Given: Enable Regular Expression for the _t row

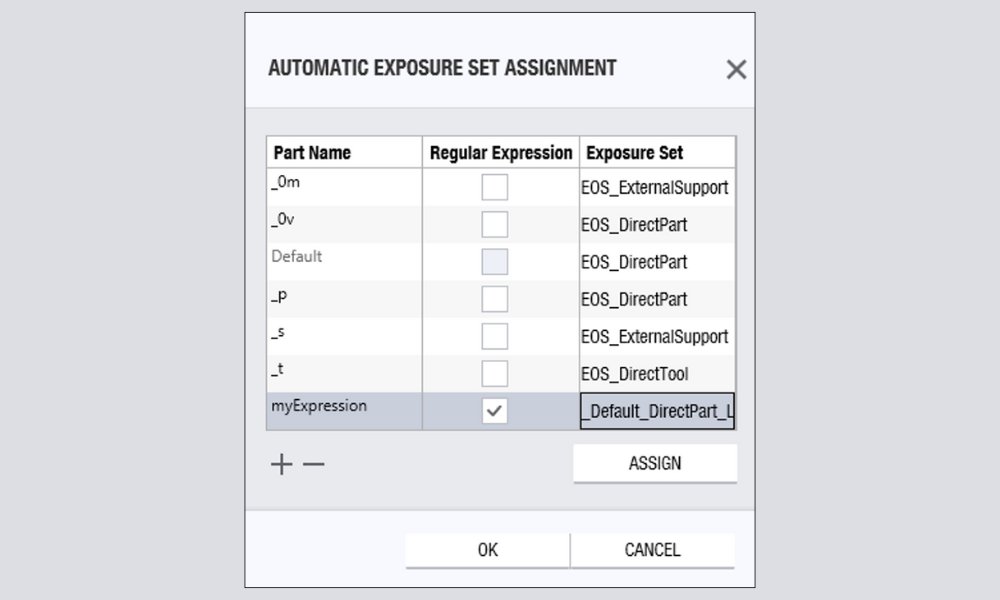Looking at the screenshot, I should pyautogui.click(x=494, y=372).
